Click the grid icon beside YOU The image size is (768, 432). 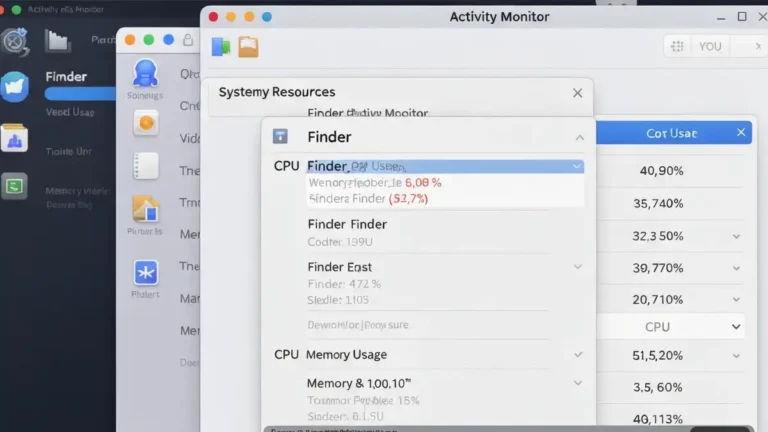click(x=677, y=46)
